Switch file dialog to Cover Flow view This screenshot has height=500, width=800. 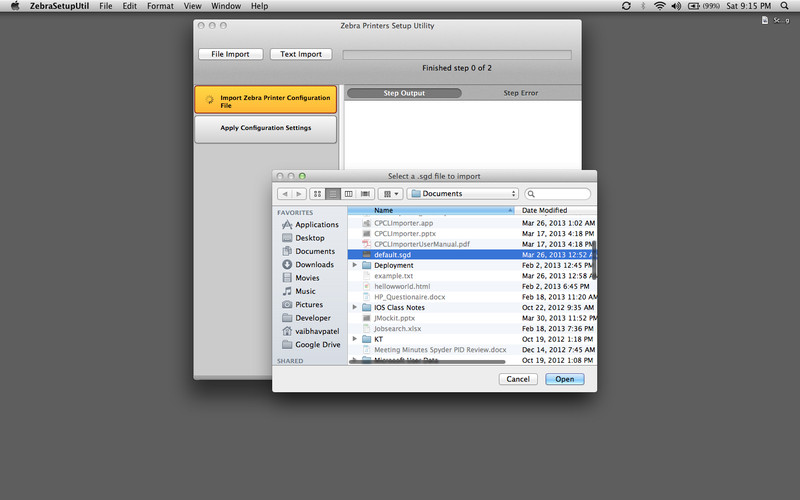click(x=365, y=194)
